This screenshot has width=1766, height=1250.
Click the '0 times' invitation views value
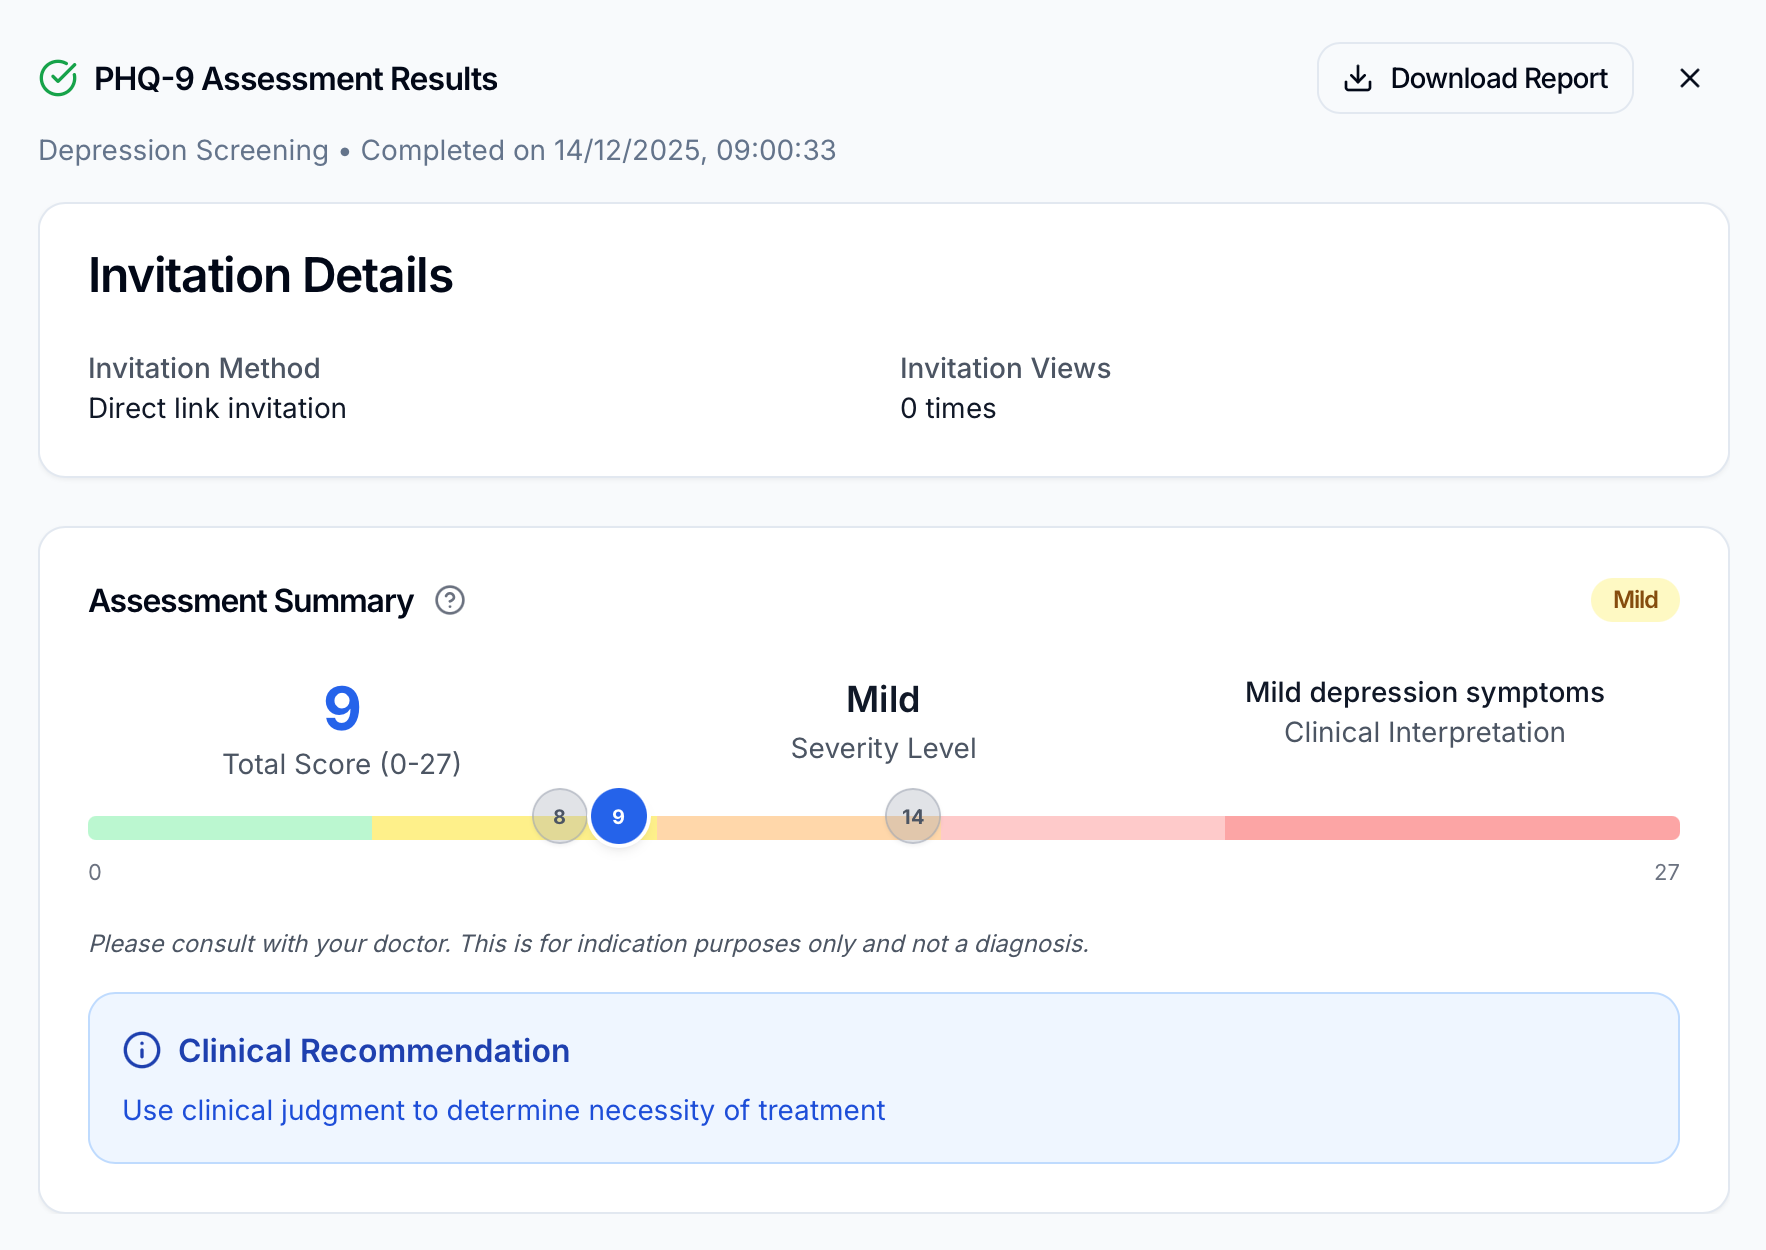click(x=947, y=409)
